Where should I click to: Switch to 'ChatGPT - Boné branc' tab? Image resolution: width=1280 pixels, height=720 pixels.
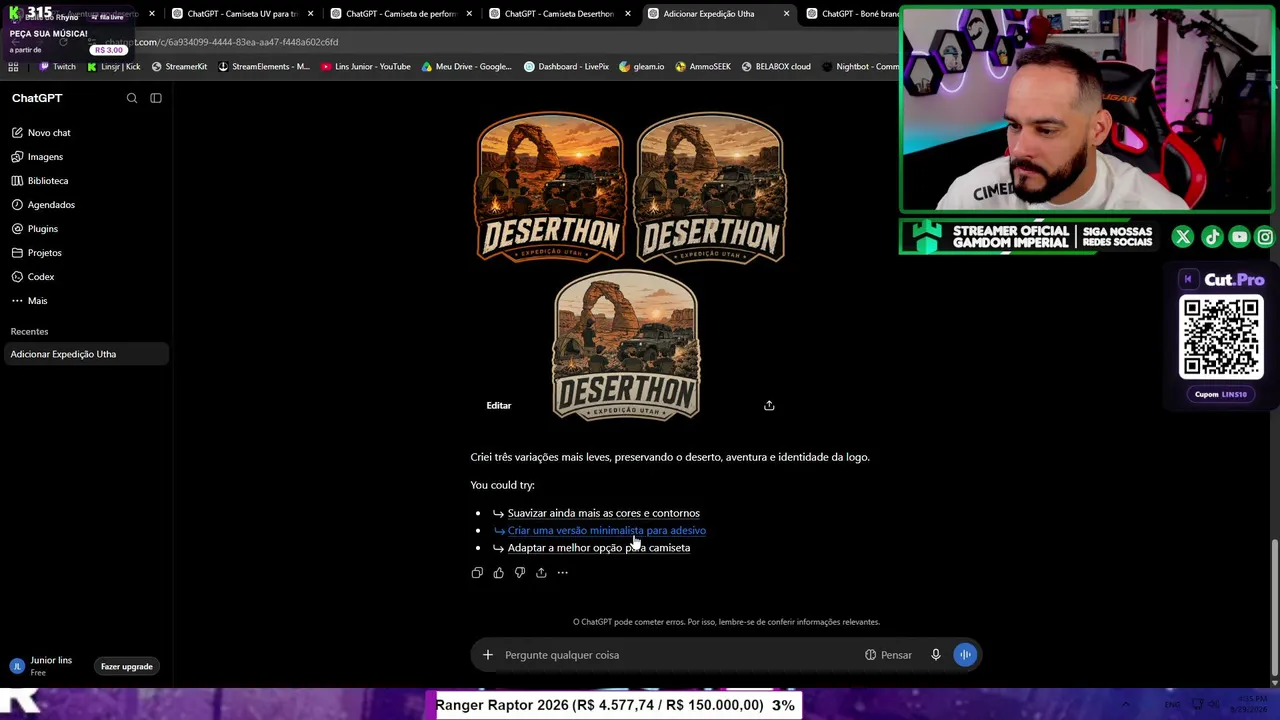tap(852, 14)
